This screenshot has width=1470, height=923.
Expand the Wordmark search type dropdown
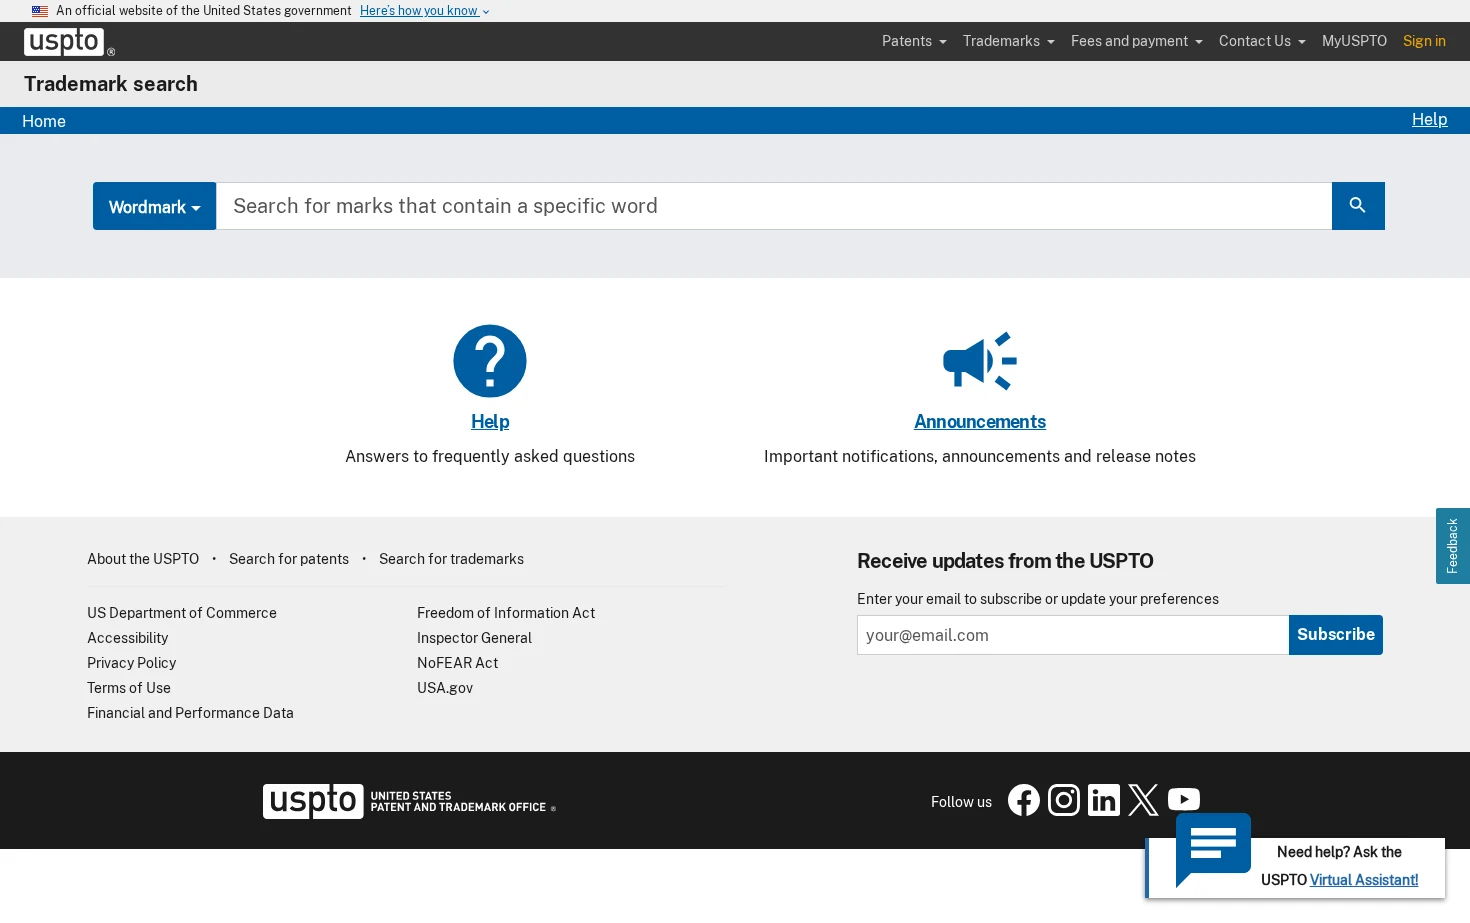155,206
